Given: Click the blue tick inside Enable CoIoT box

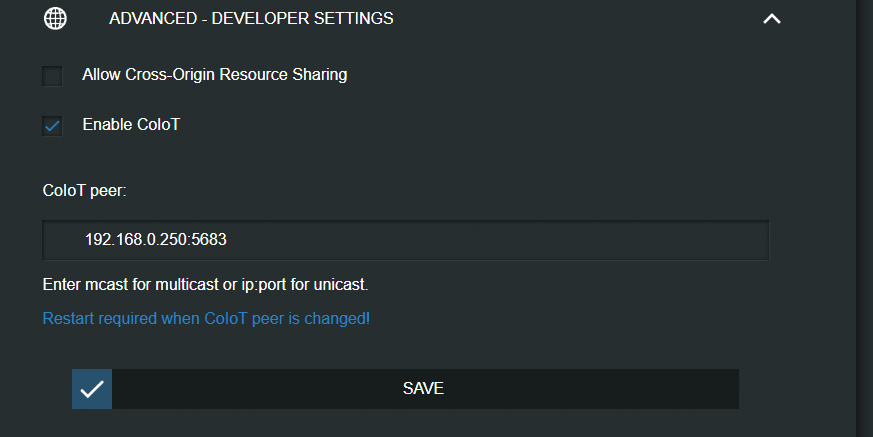Looking at the screenshot, I should (52, 126).
